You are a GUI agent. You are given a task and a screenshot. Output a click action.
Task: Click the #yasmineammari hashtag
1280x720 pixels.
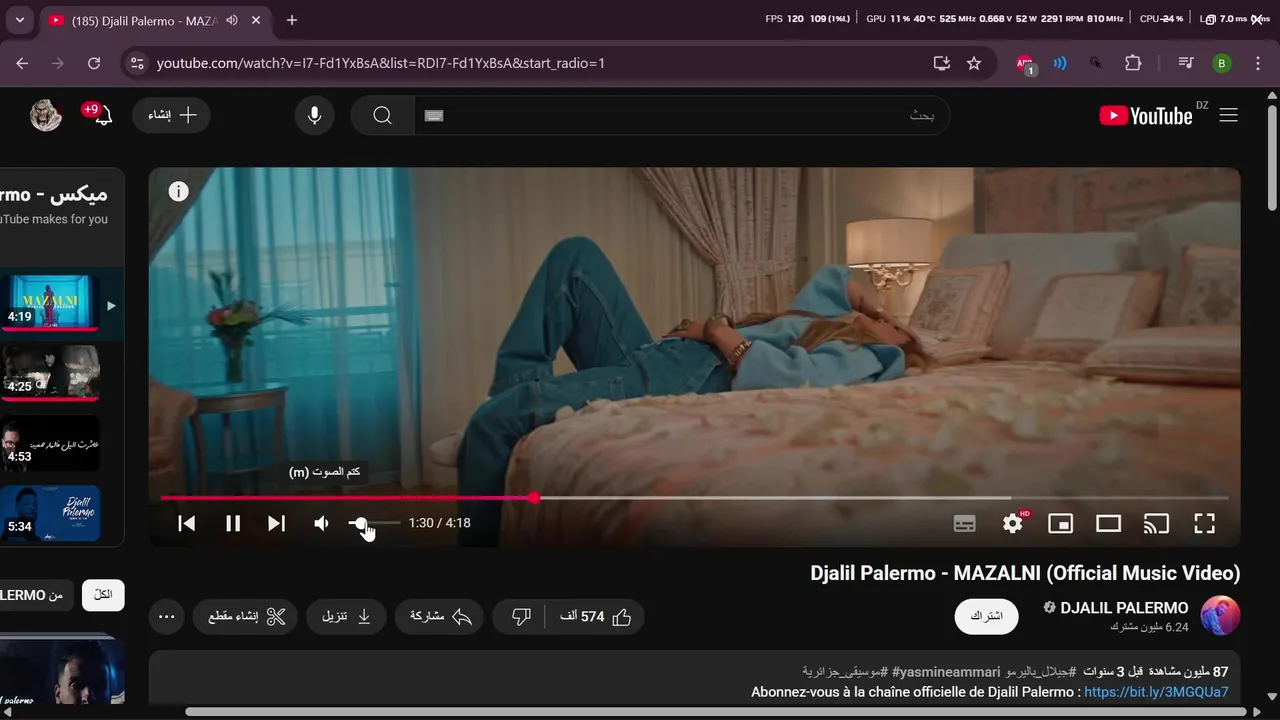point(947,671)
